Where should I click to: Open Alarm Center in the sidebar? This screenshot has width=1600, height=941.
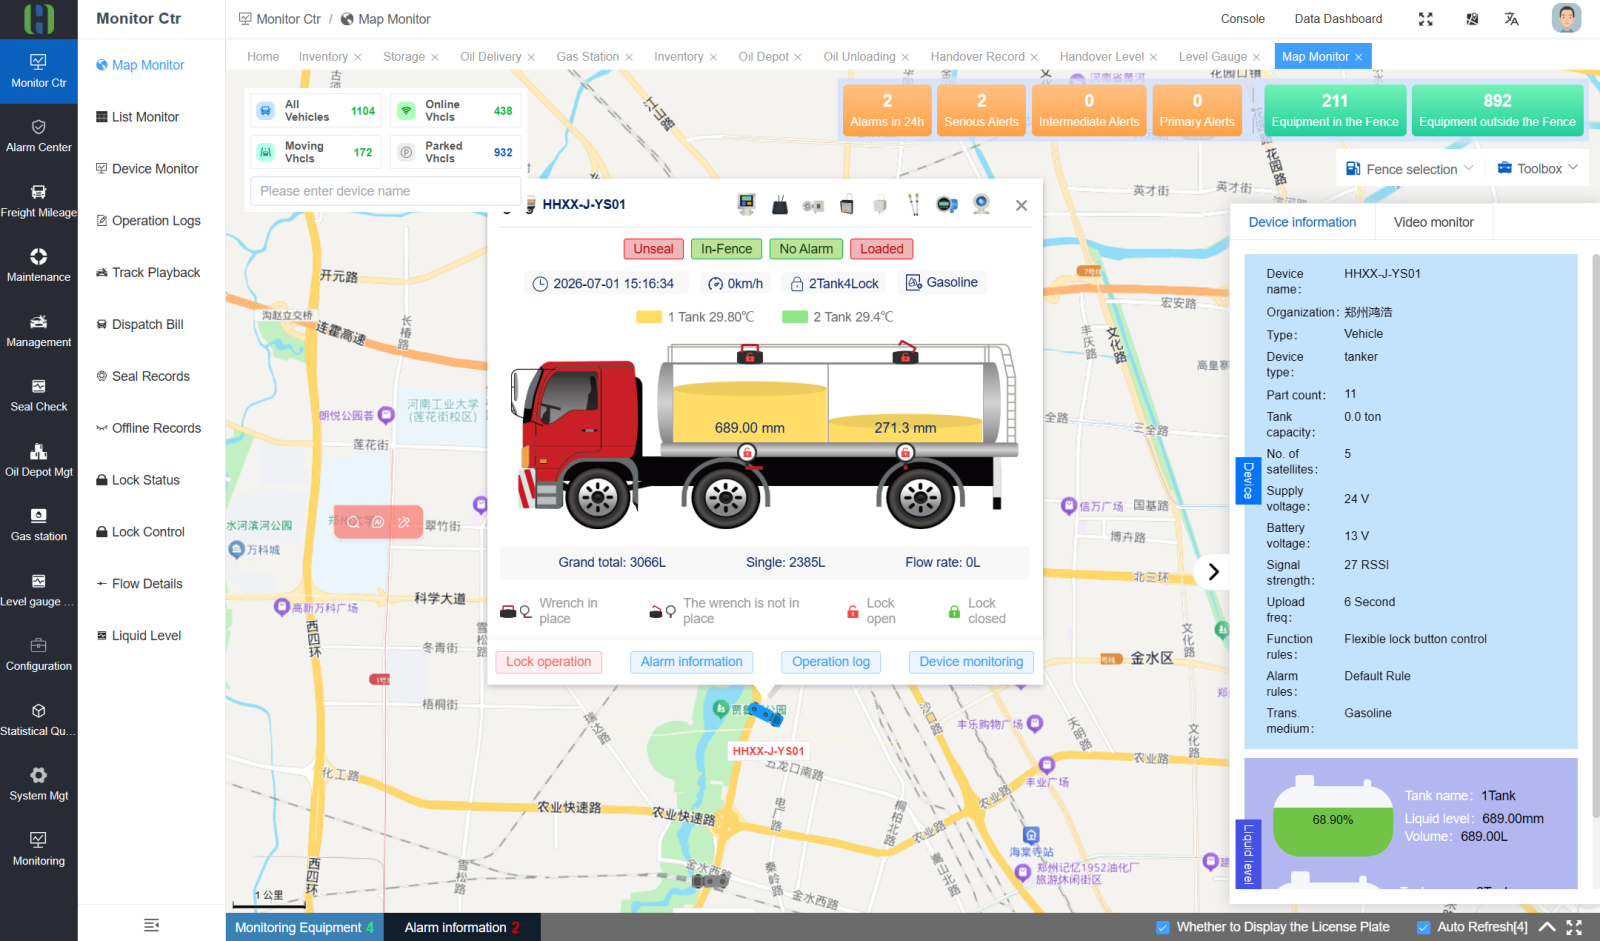[x=38, y=136]
